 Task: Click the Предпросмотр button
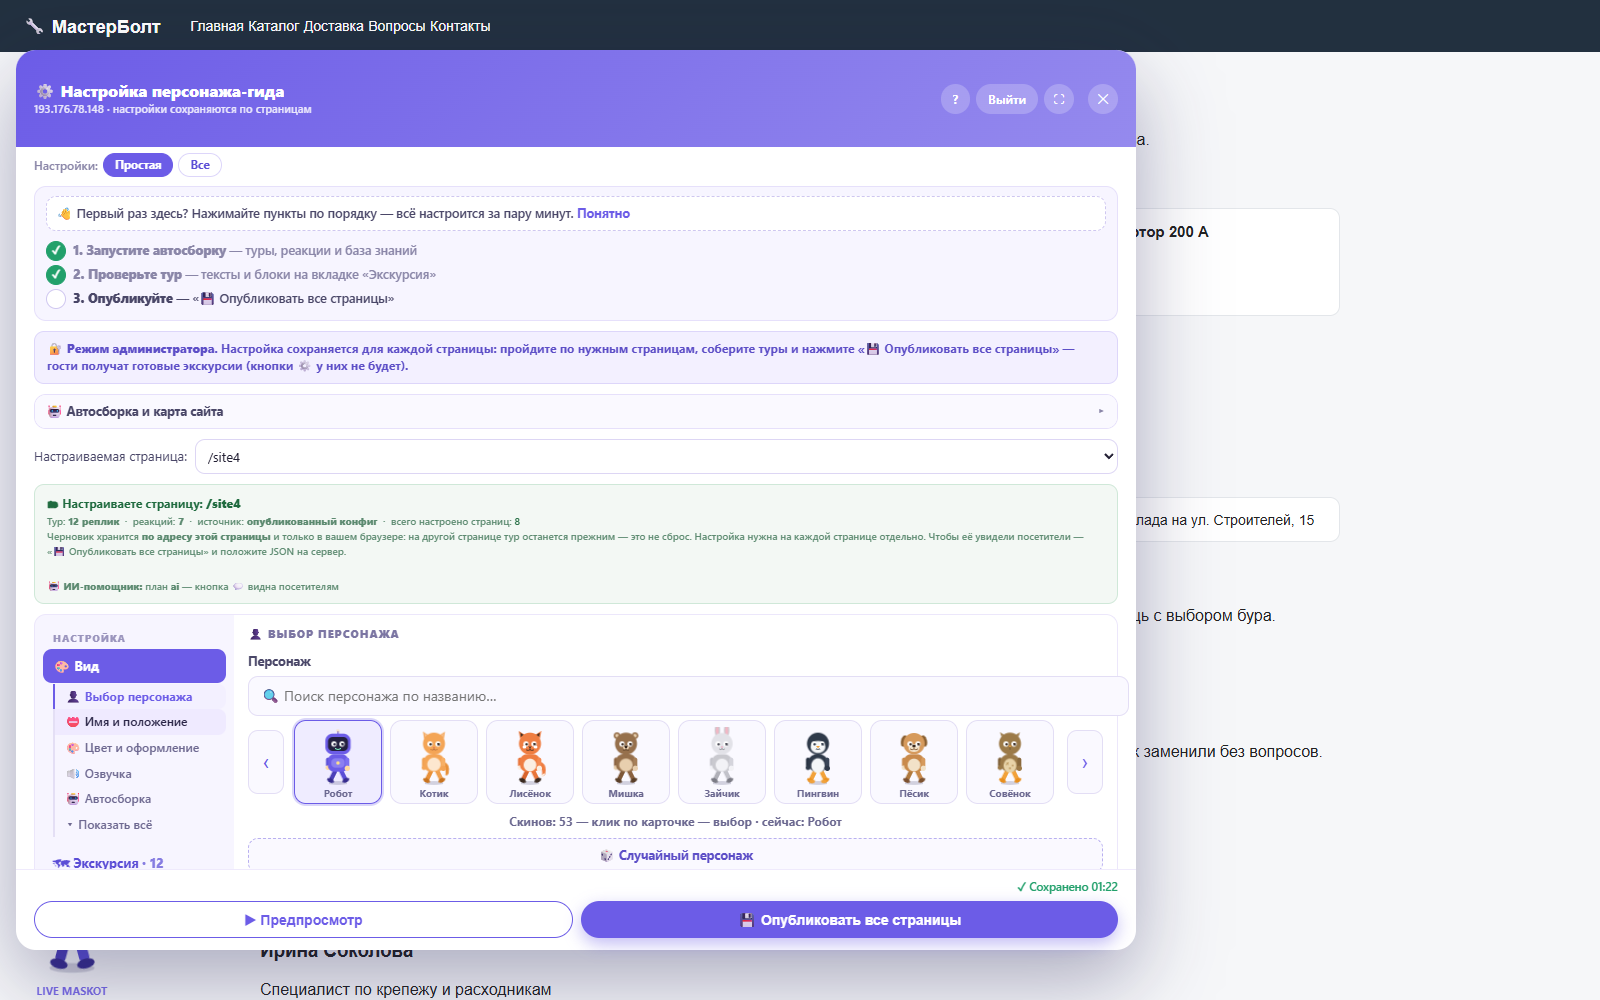click(x=303, y=920)
